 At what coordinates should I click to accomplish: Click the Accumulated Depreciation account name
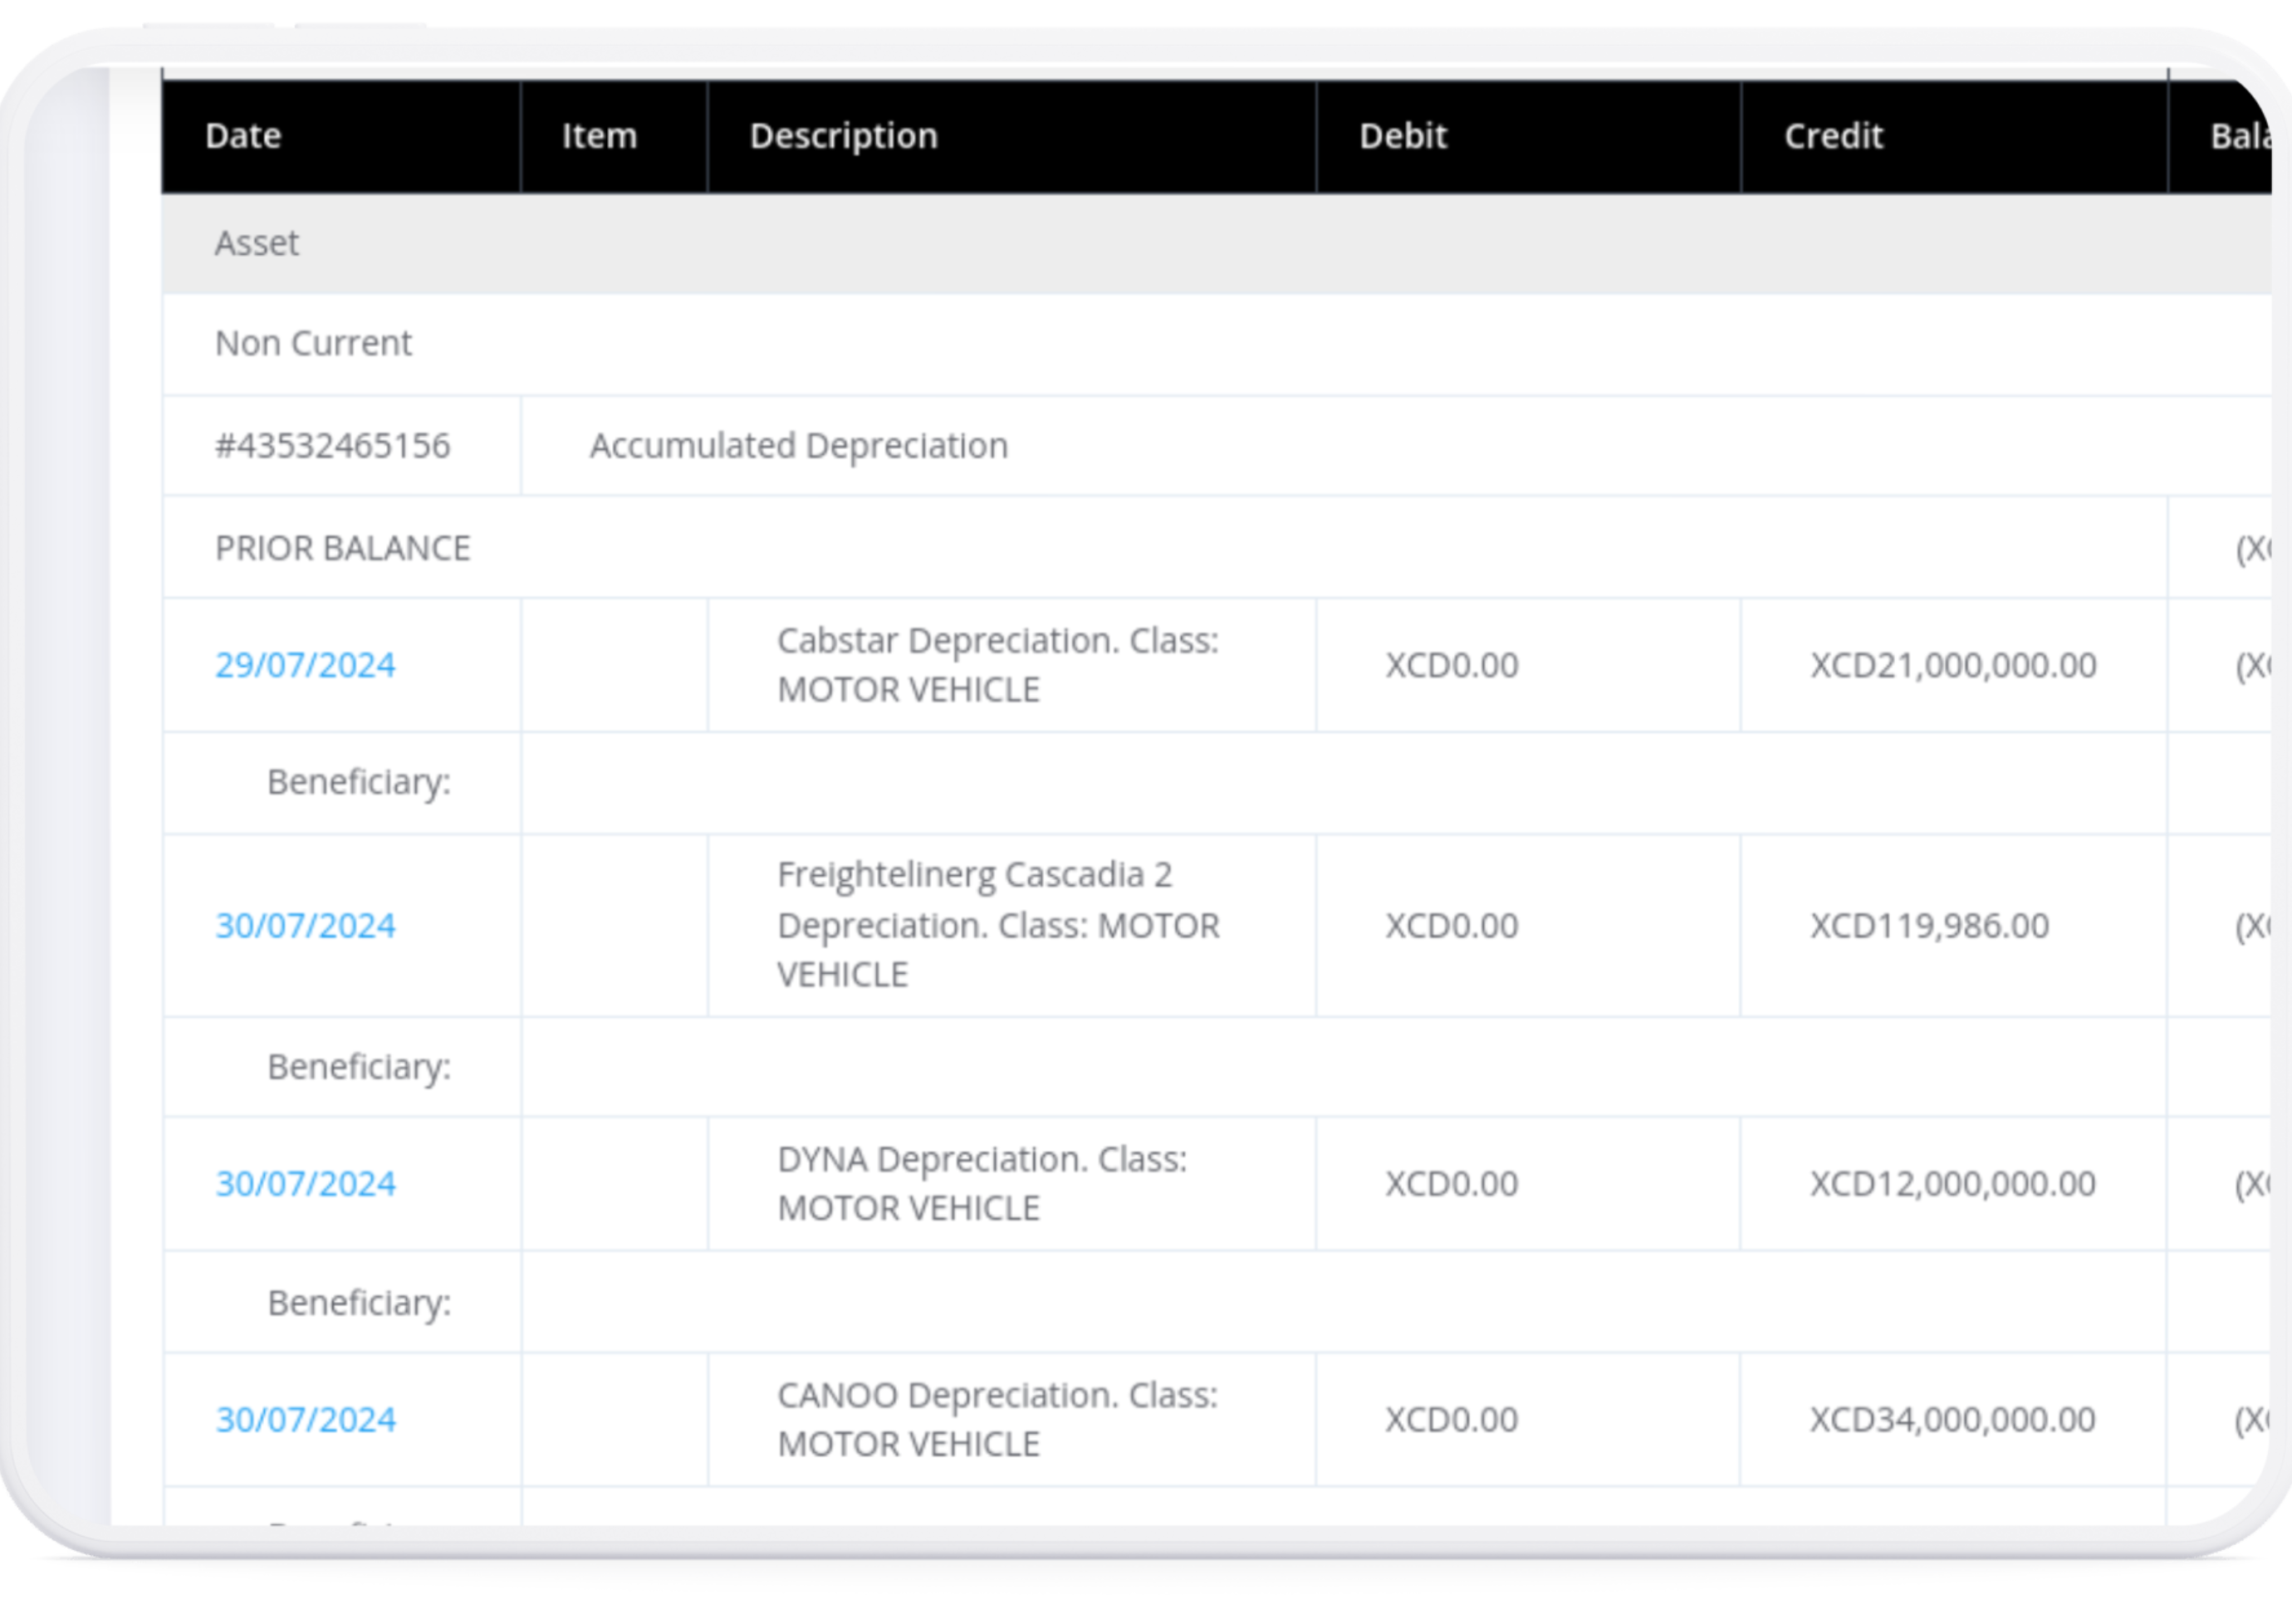[798, 445]
